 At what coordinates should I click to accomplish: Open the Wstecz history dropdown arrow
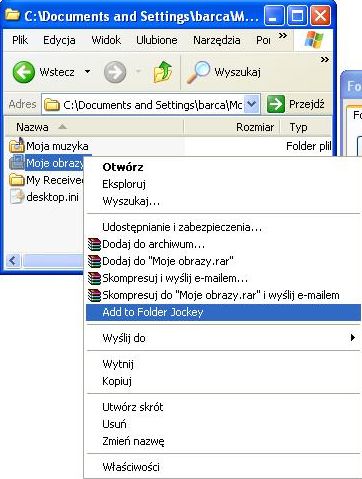[x=87, y=72]
